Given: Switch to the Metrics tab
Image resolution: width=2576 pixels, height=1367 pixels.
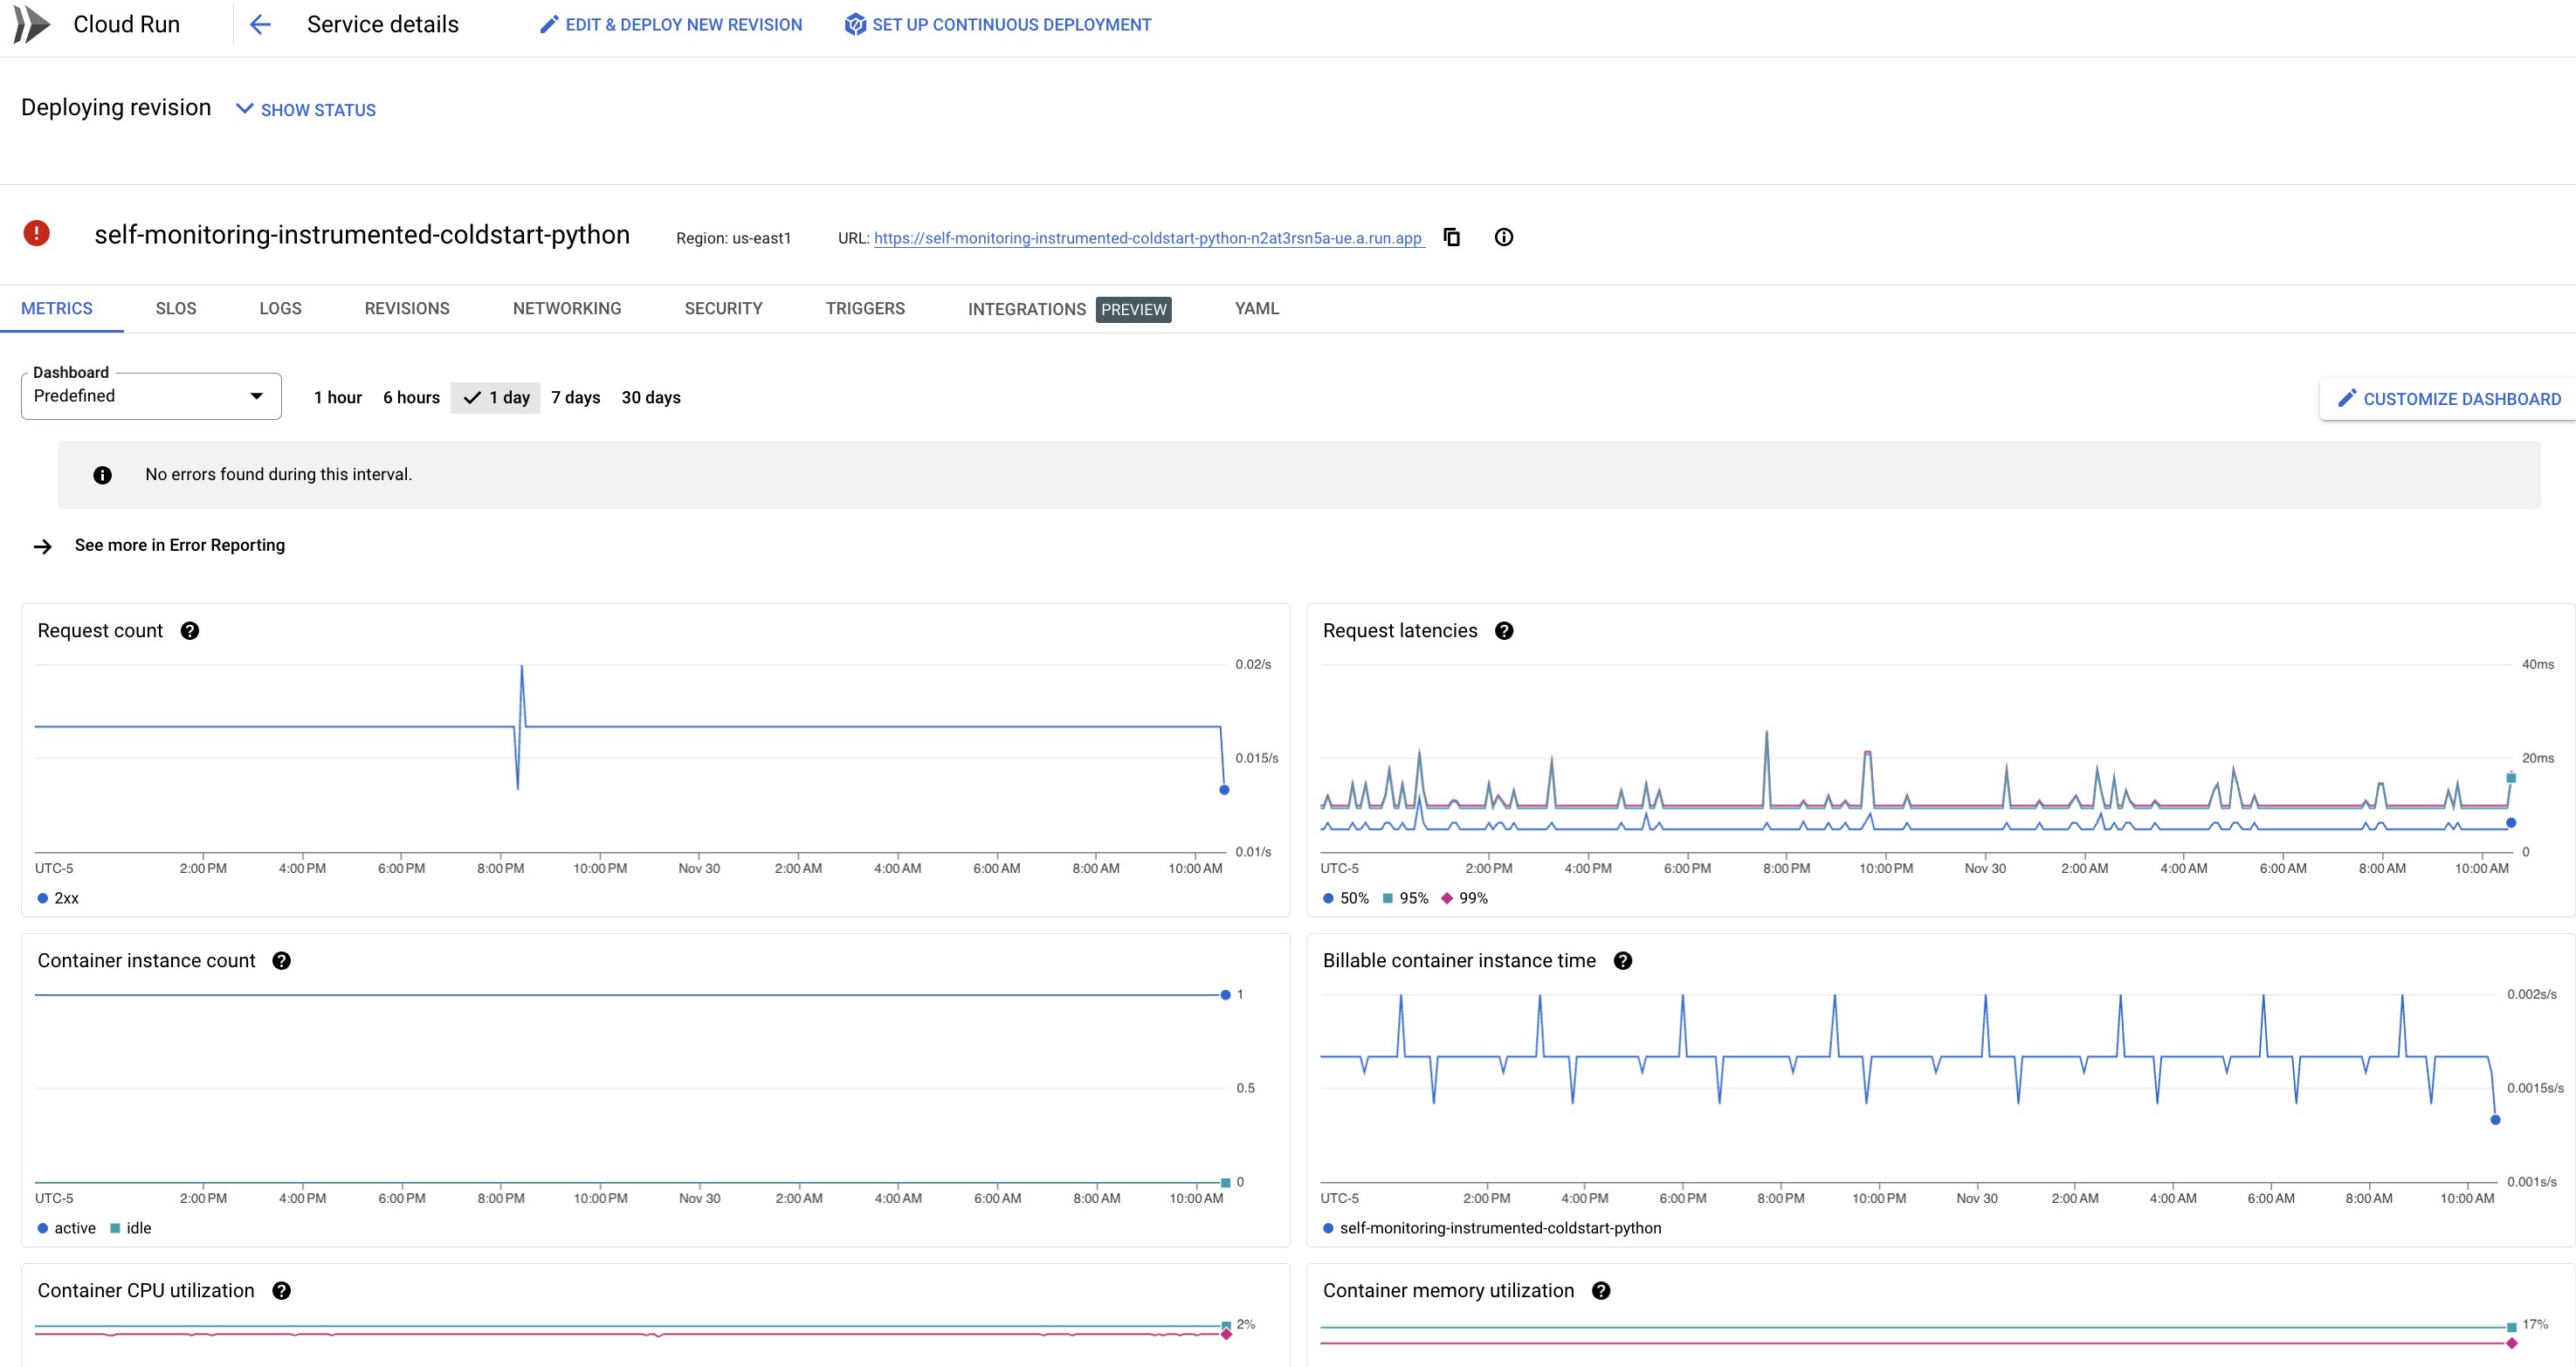Looking at the screenshot, I should point(57,309).
